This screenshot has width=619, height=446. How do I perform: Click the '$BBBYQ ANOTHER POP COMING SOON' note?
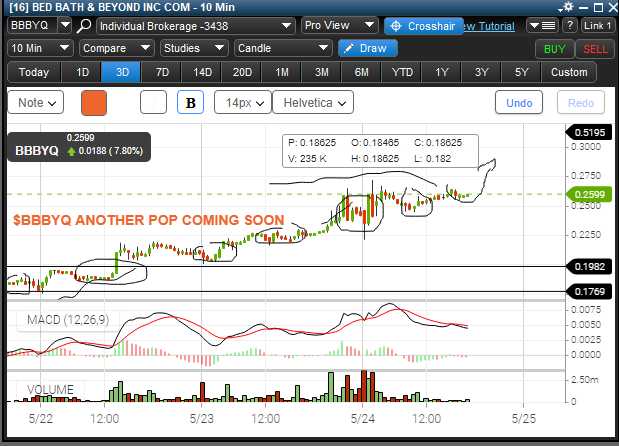tap(149, 220)
